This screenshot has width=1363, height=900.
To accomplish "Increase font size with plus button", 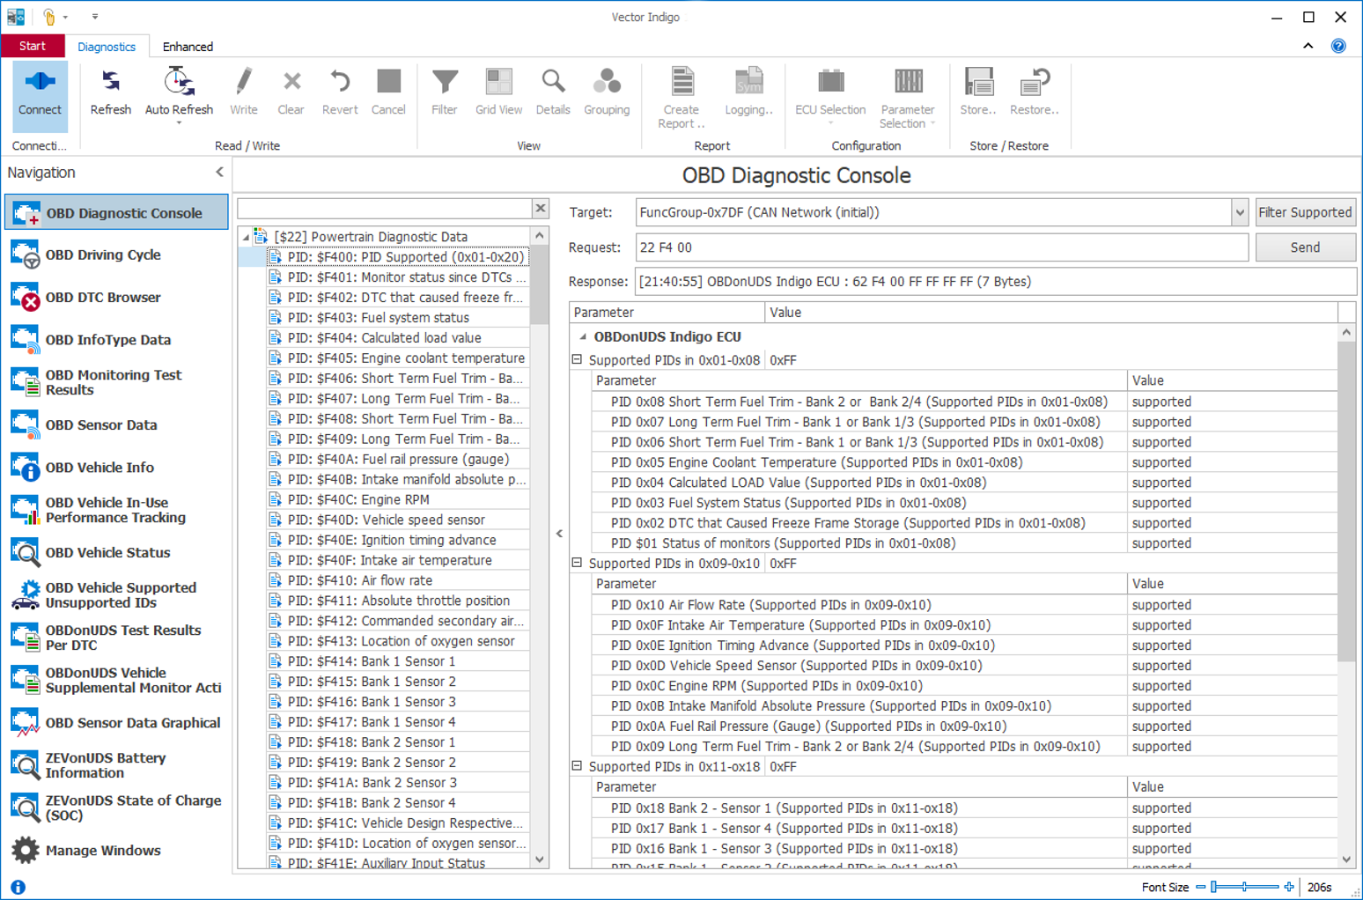I will [1289, 887].
